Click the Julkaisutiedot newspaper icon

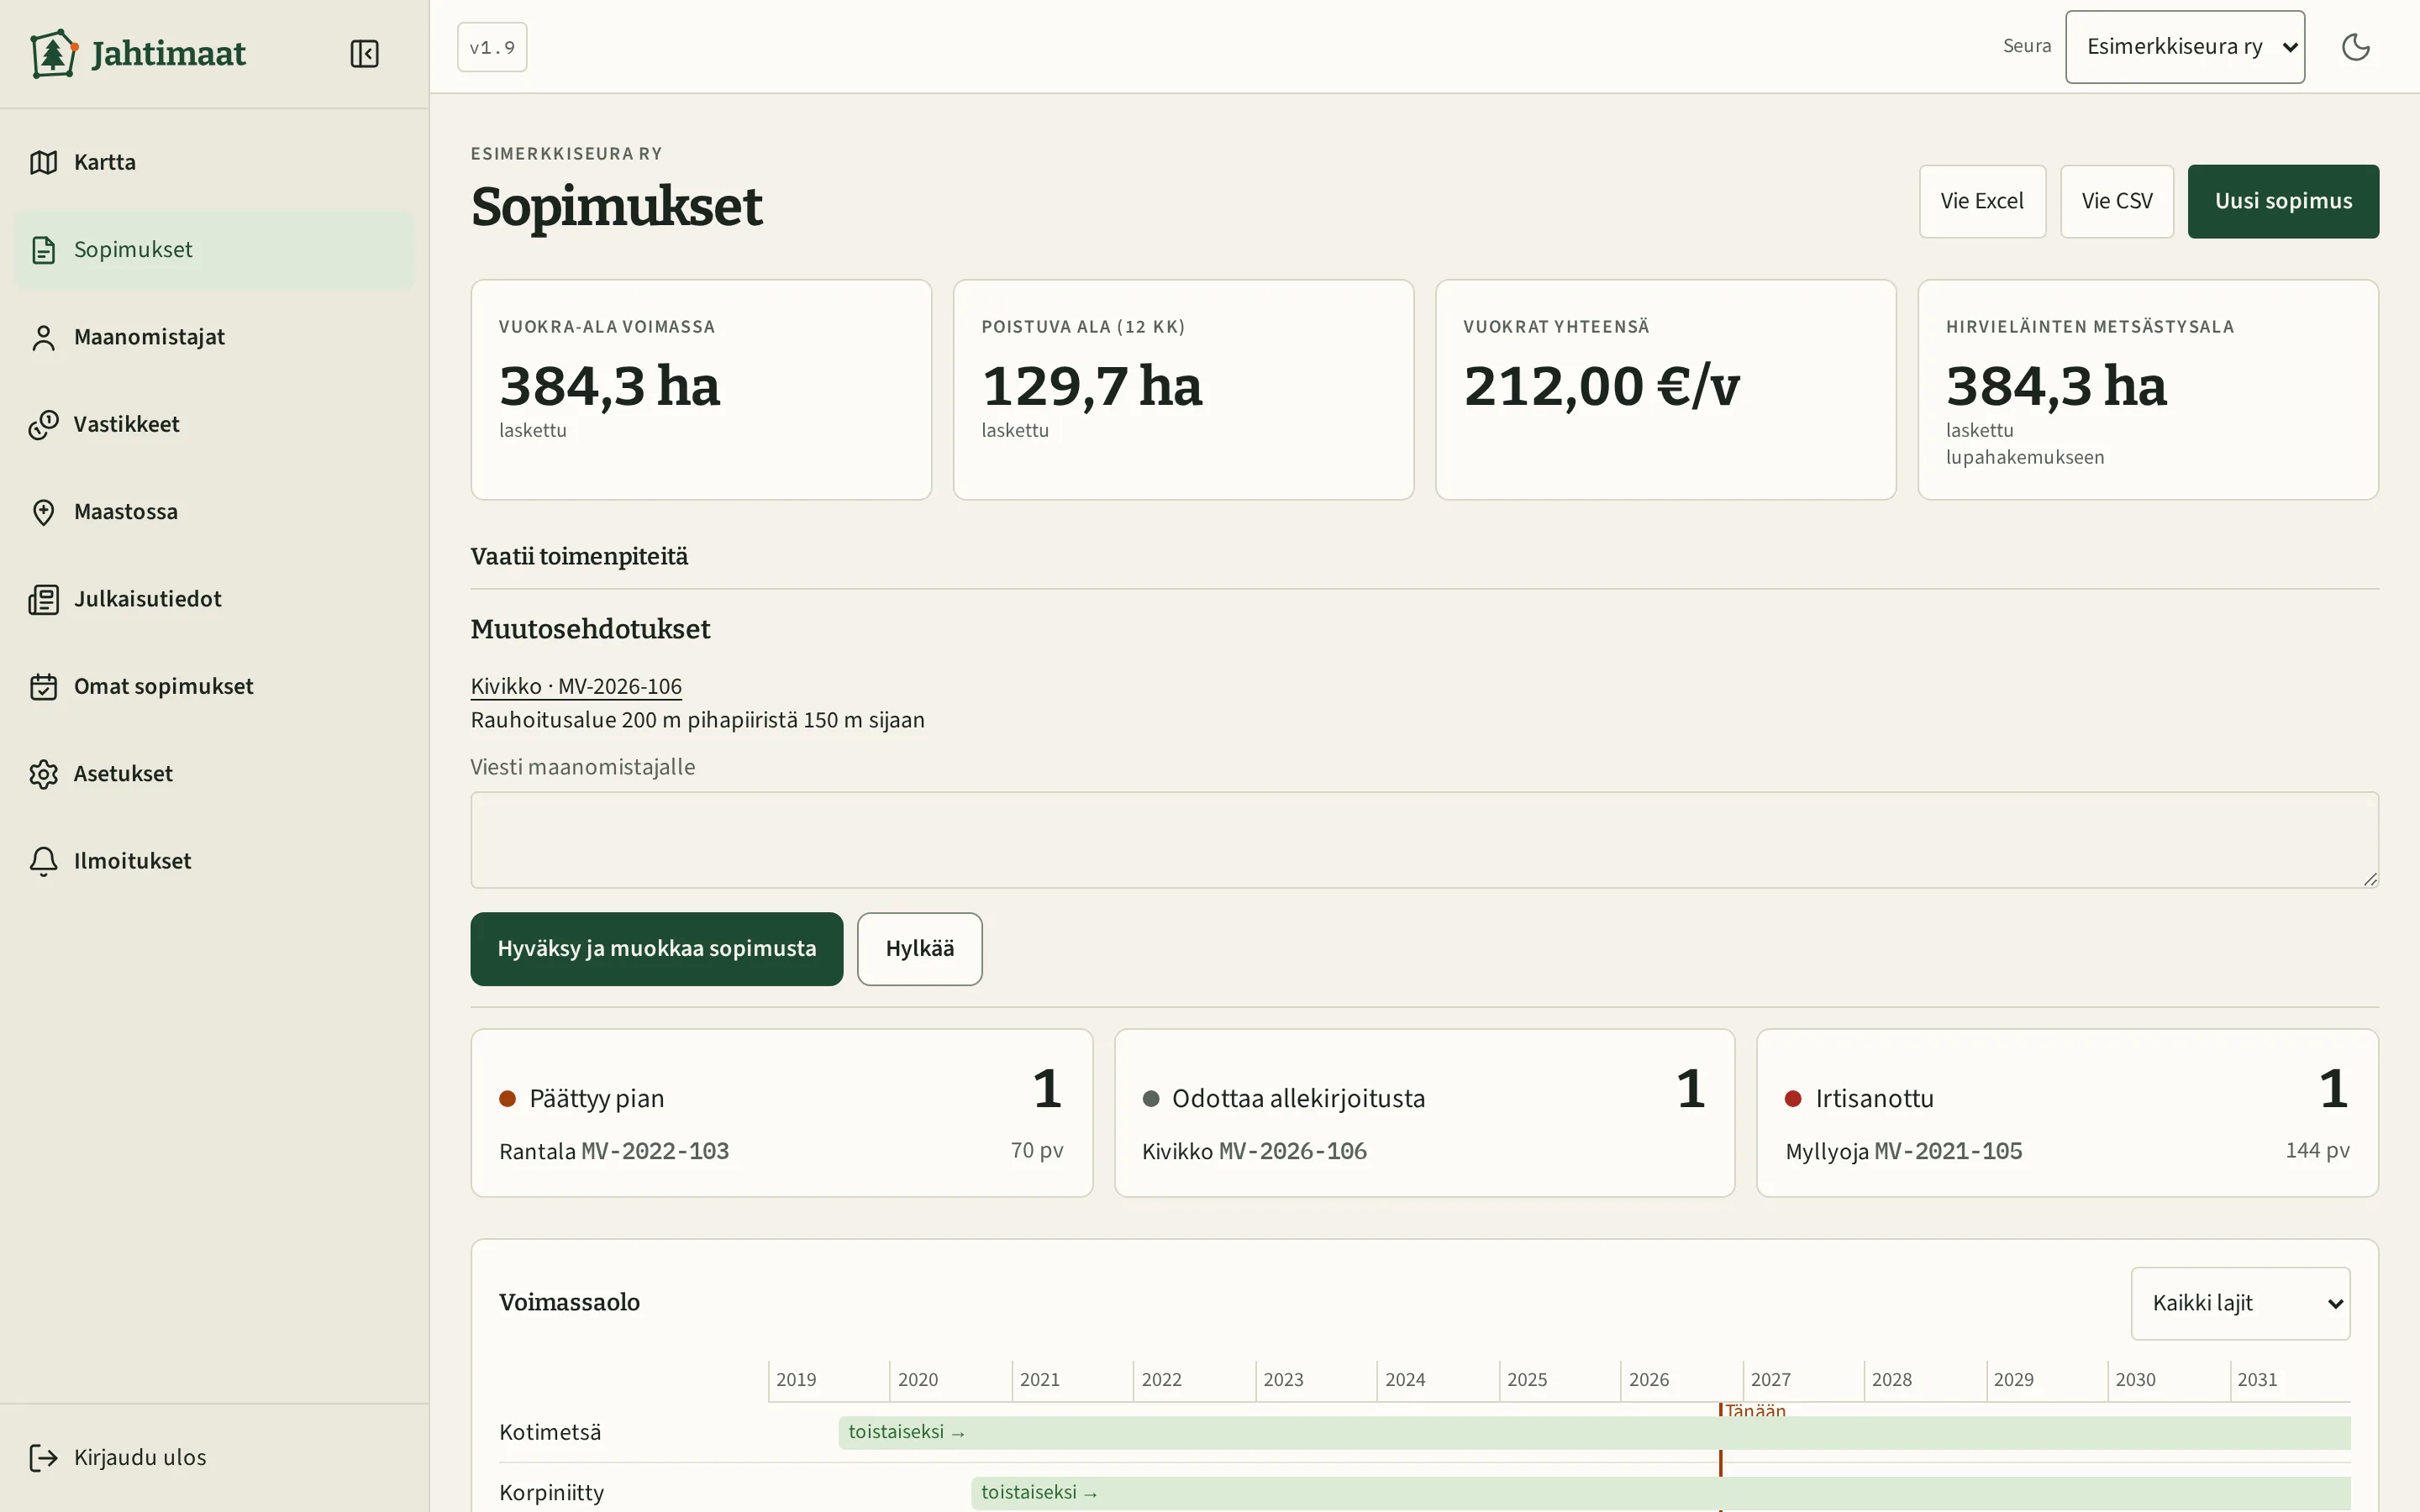43,599
